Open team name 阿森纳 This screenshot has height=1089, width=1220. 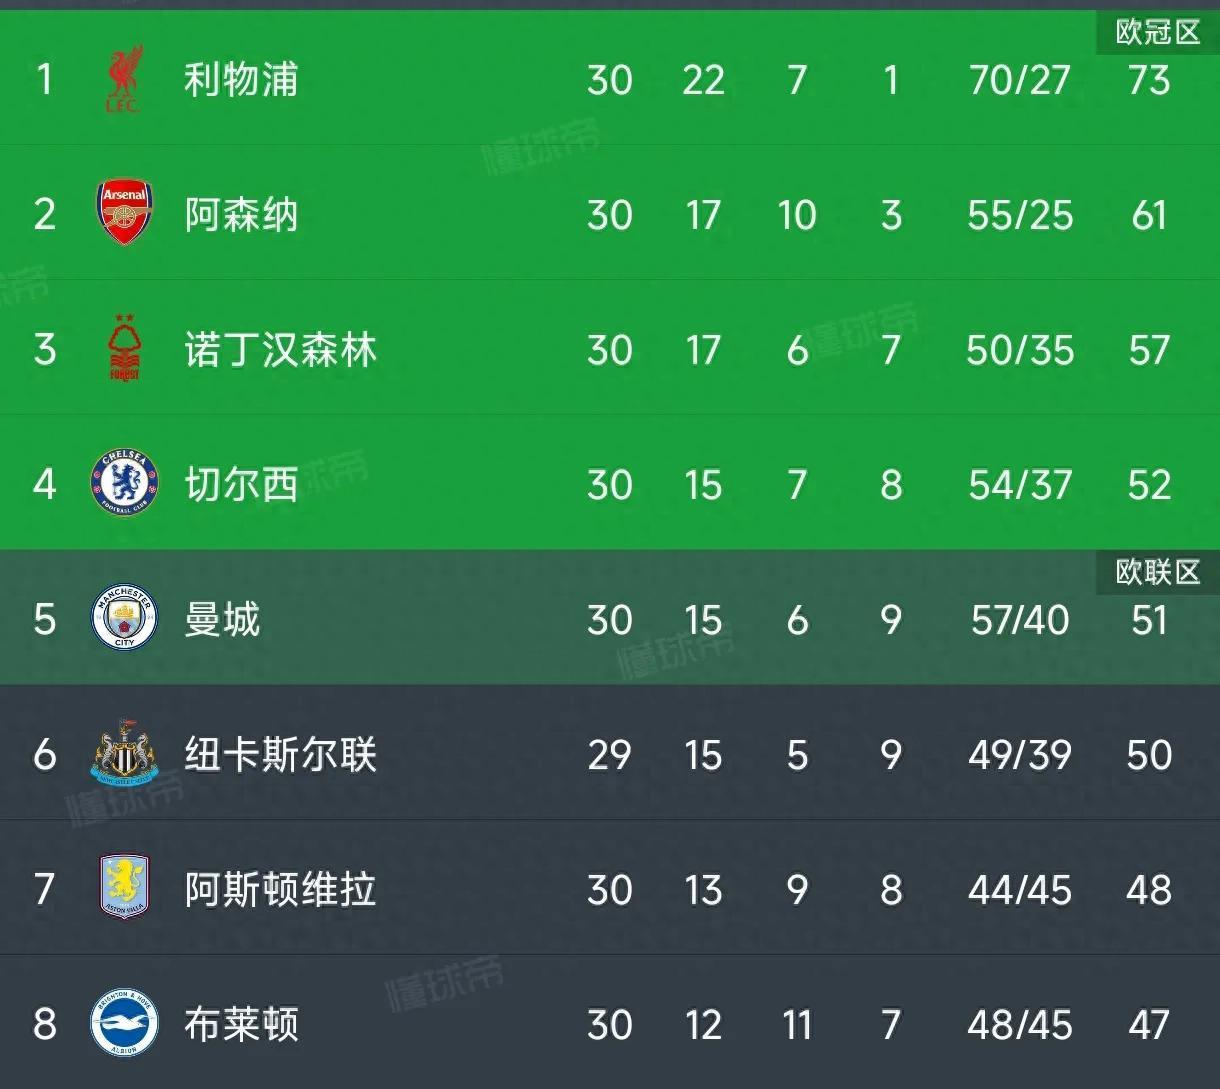[241, 214]
